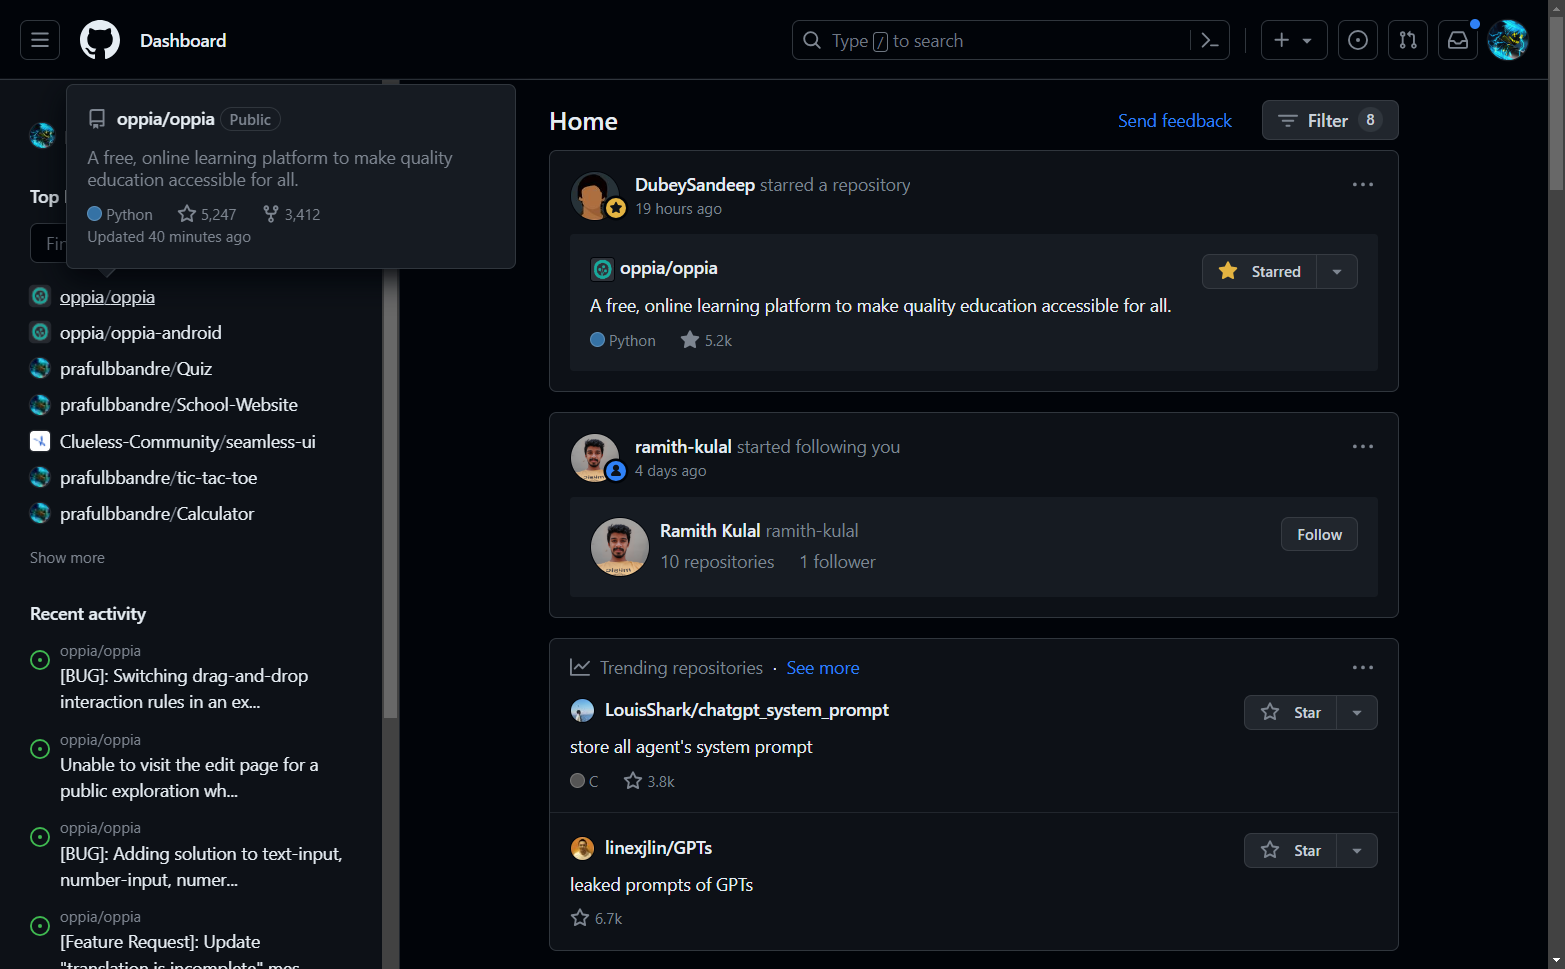Open options menu on ramith-kulal card
The width and height of the screenshot is (1565, 969).
click(1363, 447)
